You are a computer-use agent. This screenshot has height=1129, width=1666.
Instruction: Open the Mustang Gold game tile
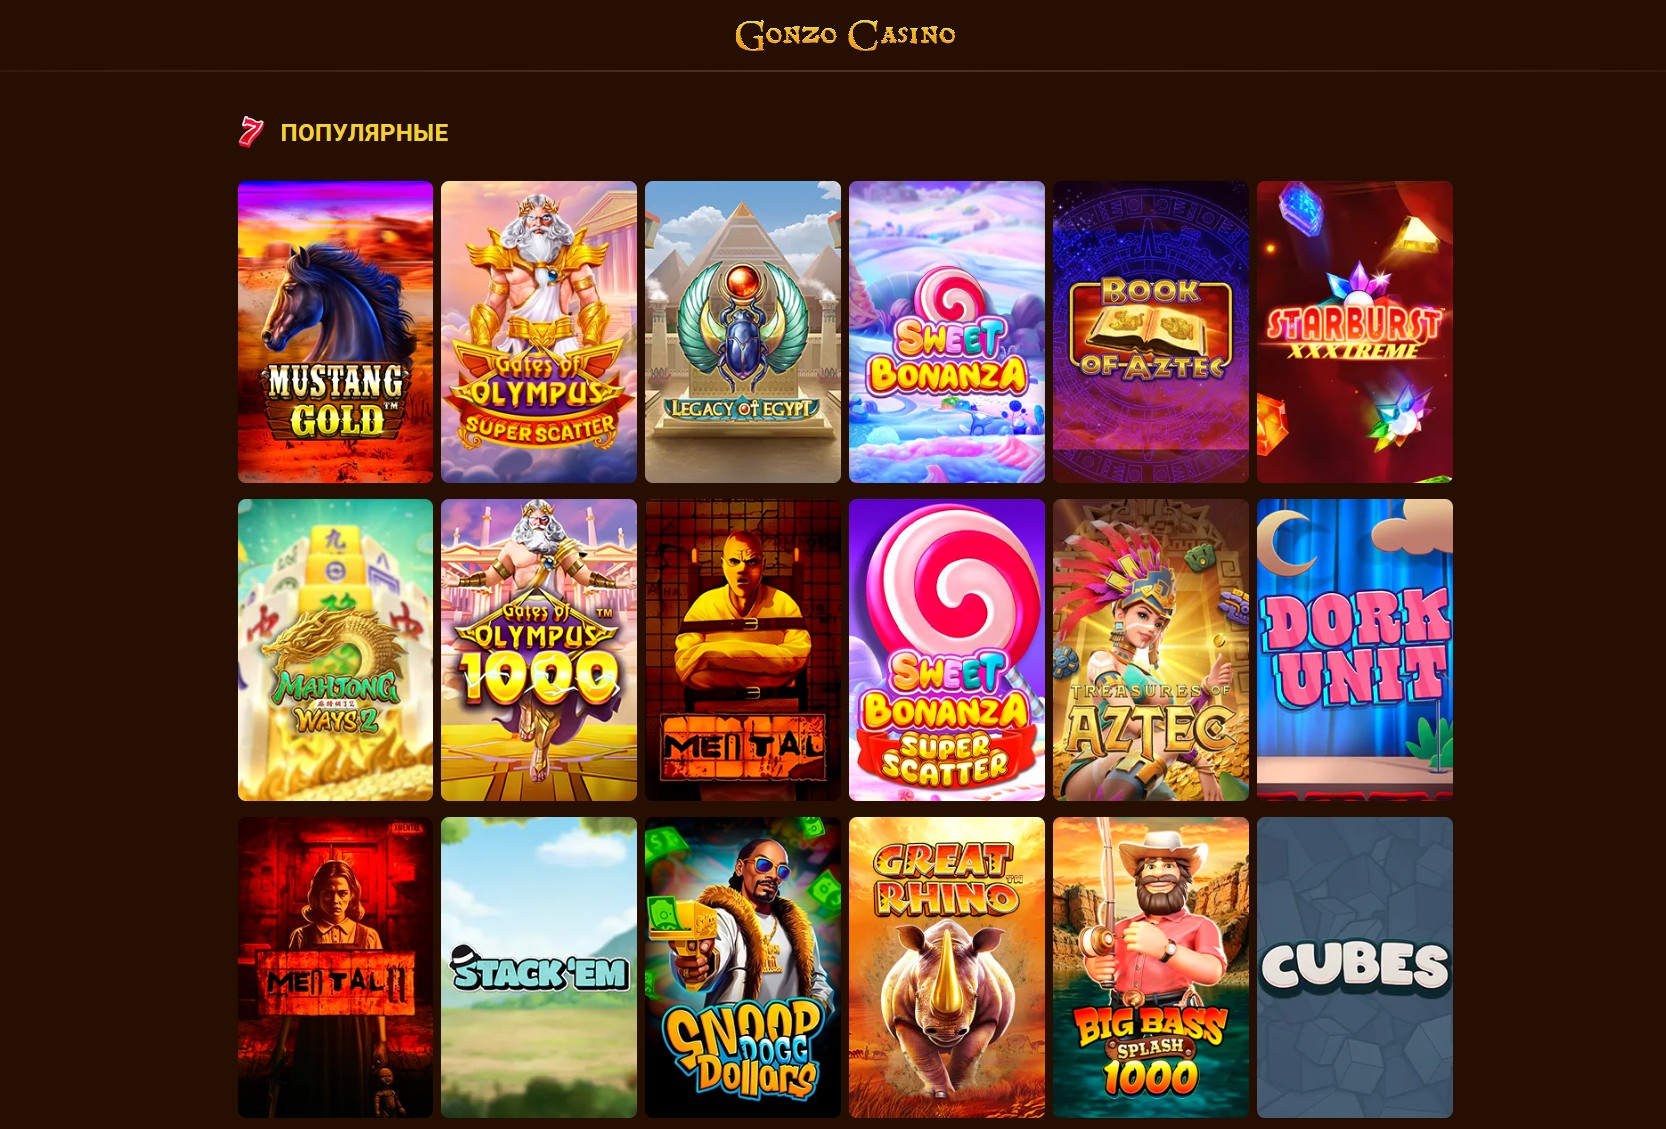(335, 332)
